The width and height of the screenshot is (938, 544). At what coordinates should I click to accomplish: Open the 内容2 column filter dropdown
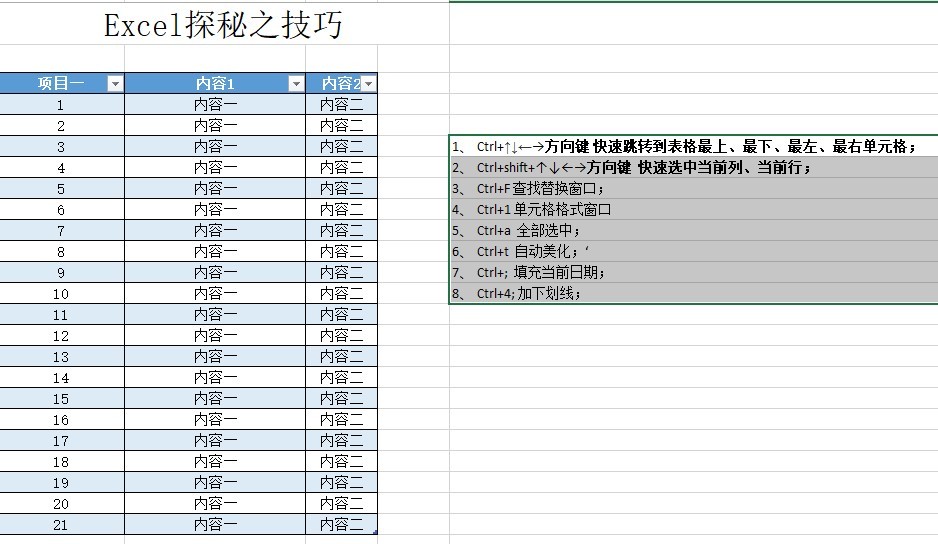[368, 84]
